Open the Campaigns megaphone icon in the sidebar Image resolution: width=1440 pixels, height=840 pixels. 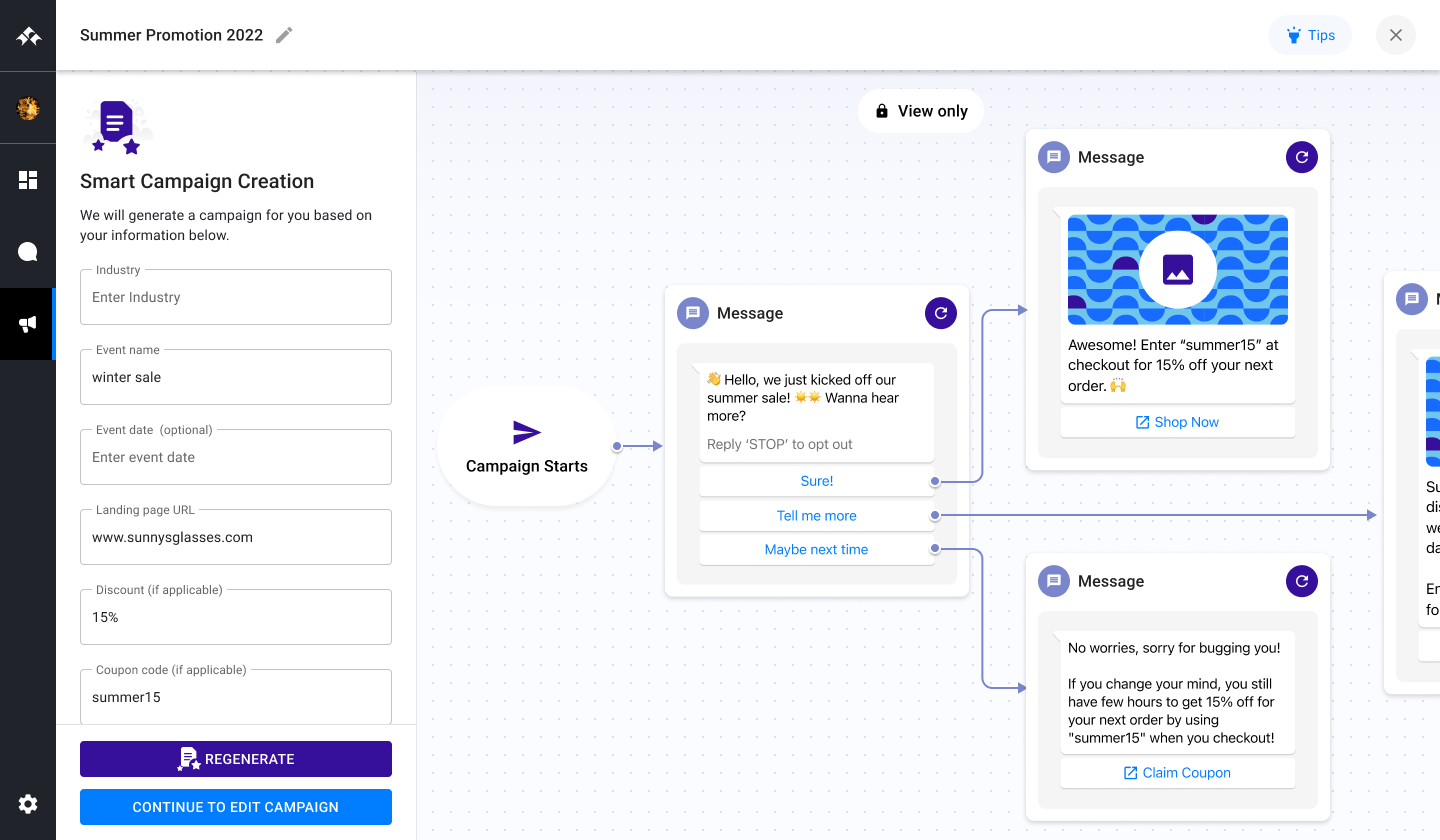pyautogui.click(x=27, y=324)
